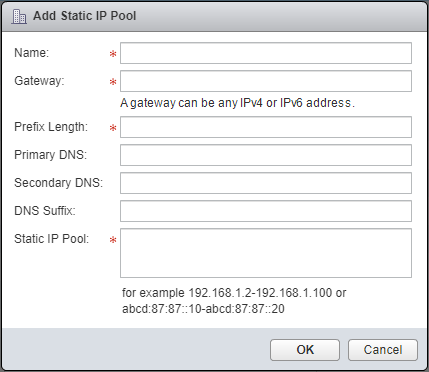Screen dimensions: 429x372
Task: Click the Name label
Action: click(x=32, y=53)
